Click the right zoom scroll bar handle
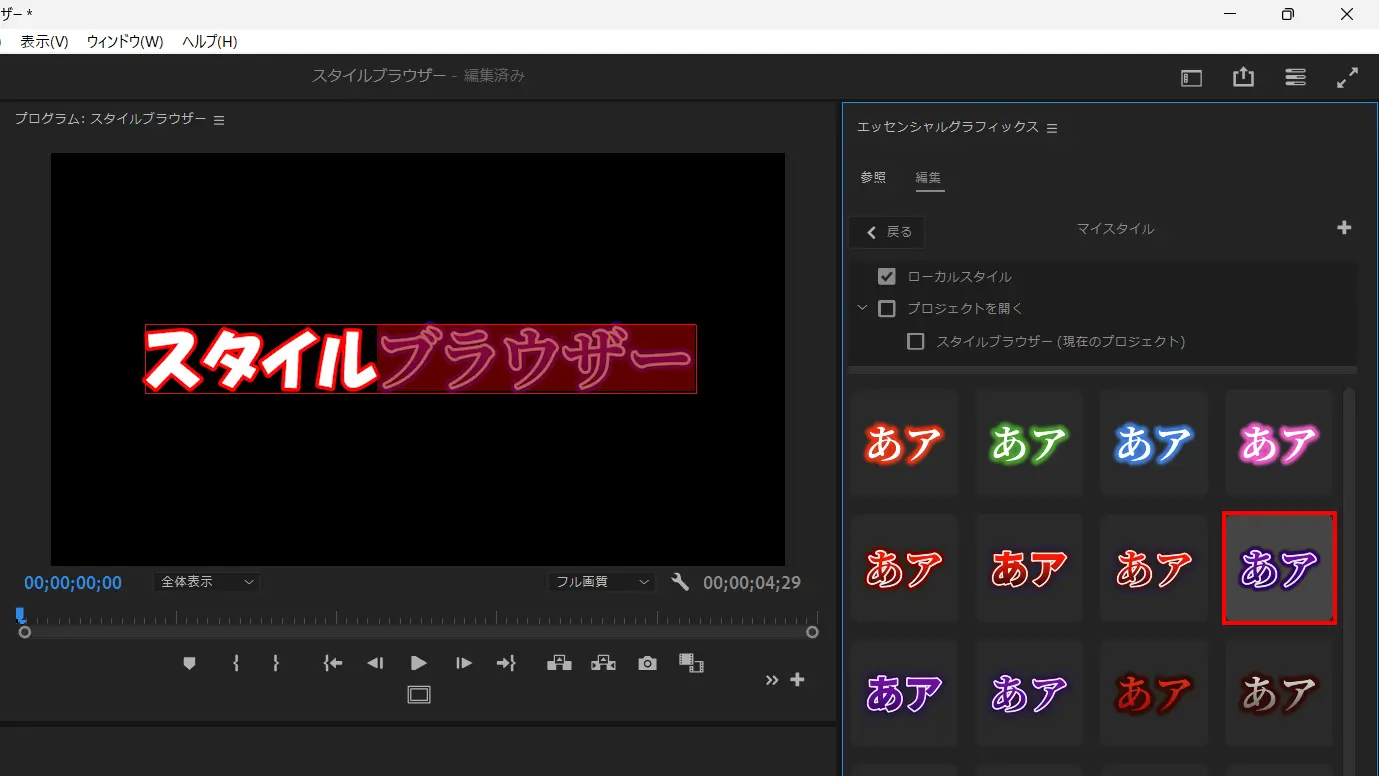Image resolution: width=1379 pixels, height=776 pixels. click(x=812, y=632)
